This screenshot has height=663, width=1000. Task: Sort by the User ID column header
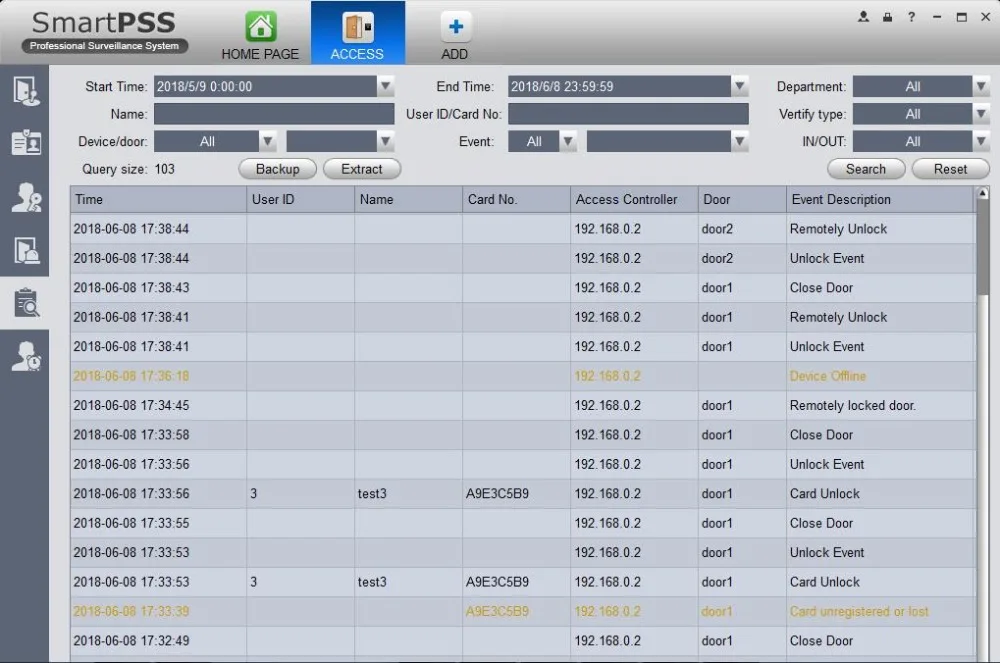tap(300, 200)
